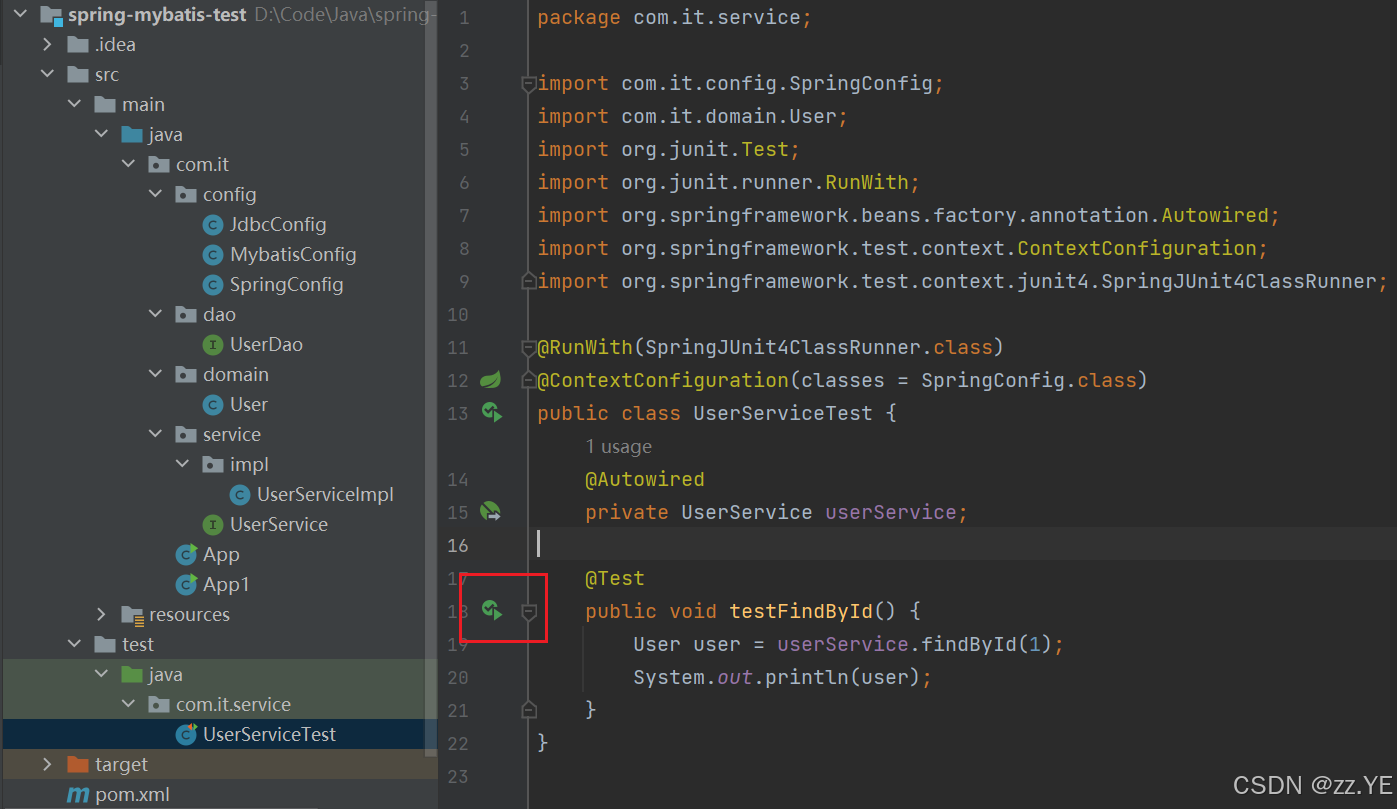
Task: Select the UserService interface icon
Action: (213, 525)
